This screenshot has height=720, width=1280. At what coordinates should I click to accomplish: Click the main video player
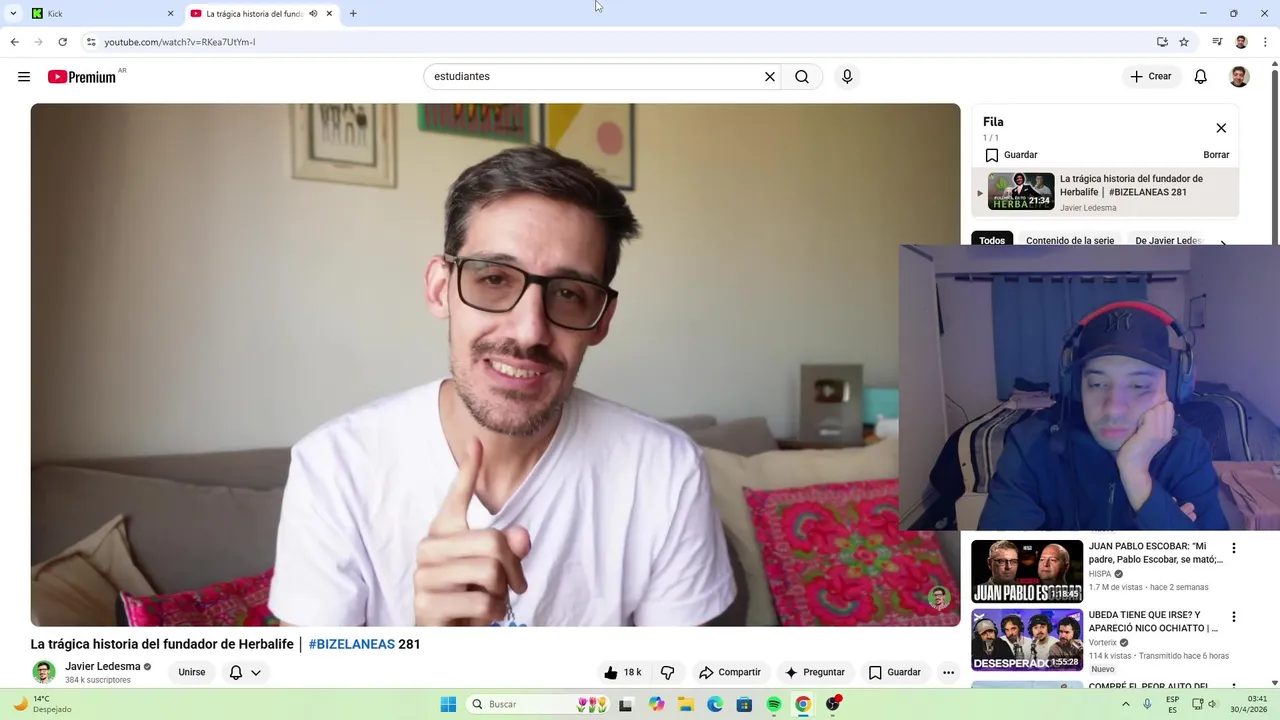[x=495, y=365]
